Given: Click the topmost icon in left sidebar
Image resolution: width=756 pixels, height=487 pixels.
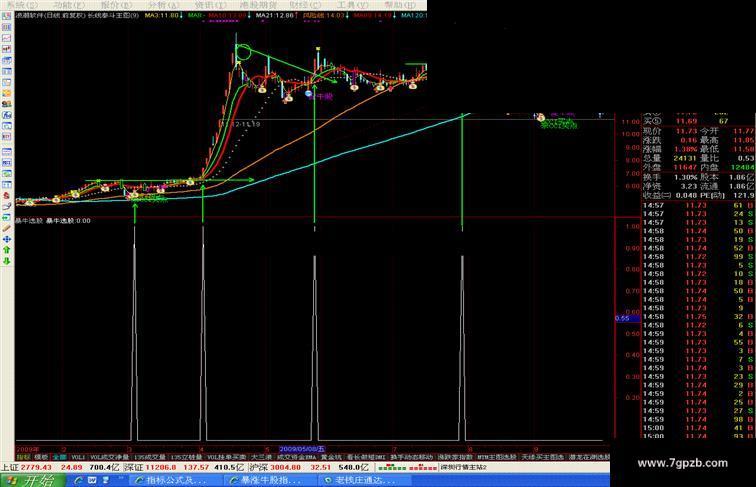Looking at the screenshot, I should 6,16.
